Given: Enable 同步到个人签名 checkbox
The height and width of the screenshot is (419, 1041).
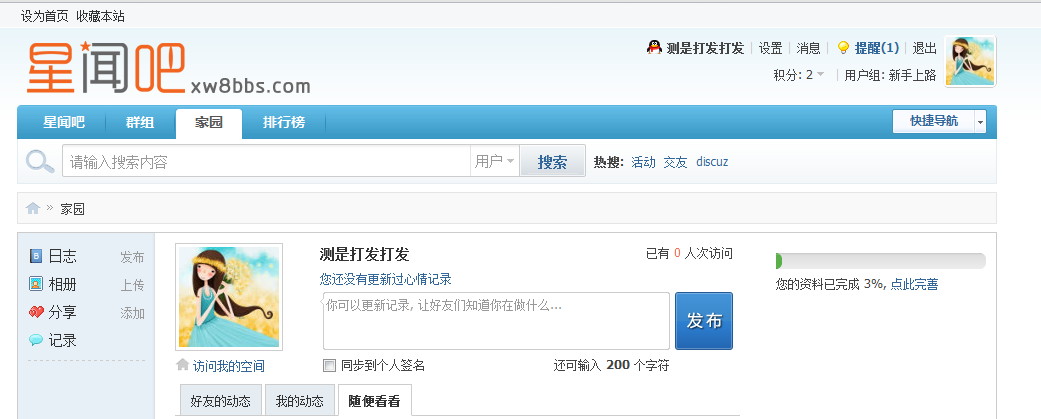Looking at the screenshot, I should click(x=329, y=365).
